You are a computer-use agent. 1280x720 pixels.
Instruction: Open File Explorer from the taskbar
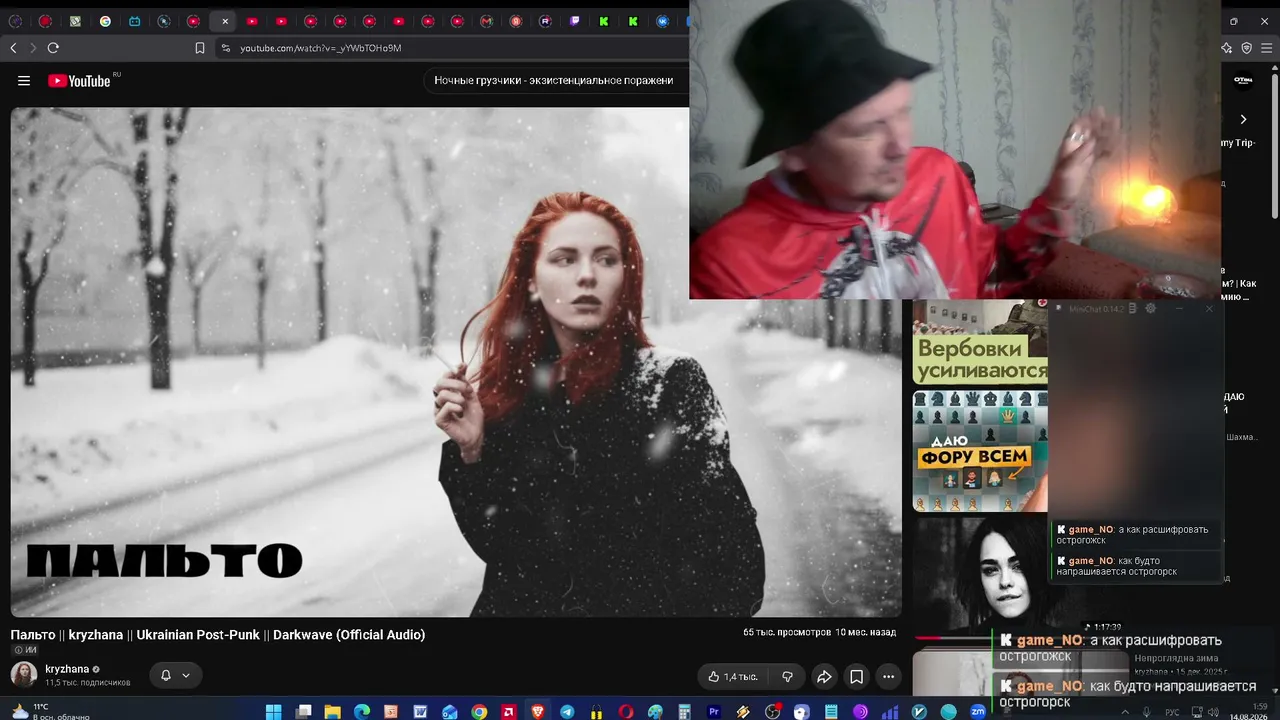[x=333, y=712]
